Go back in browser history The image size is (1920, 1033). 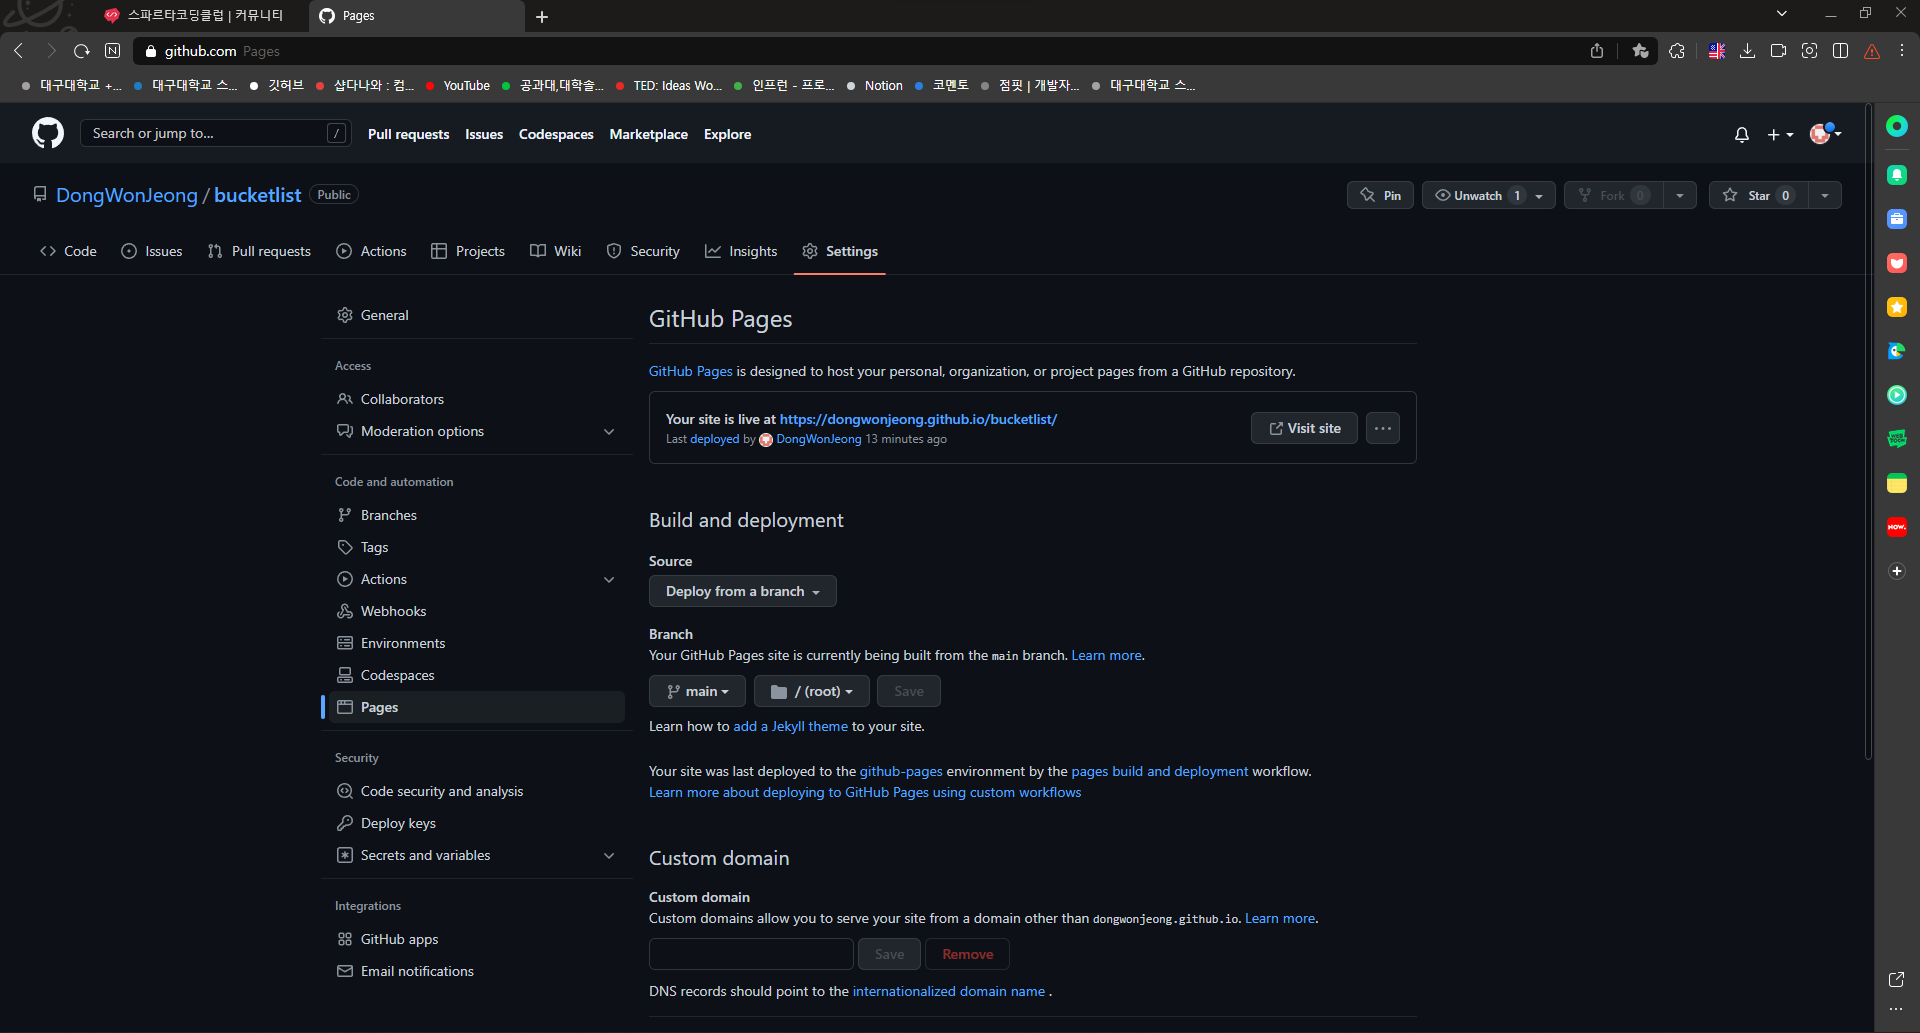(19, 51)
